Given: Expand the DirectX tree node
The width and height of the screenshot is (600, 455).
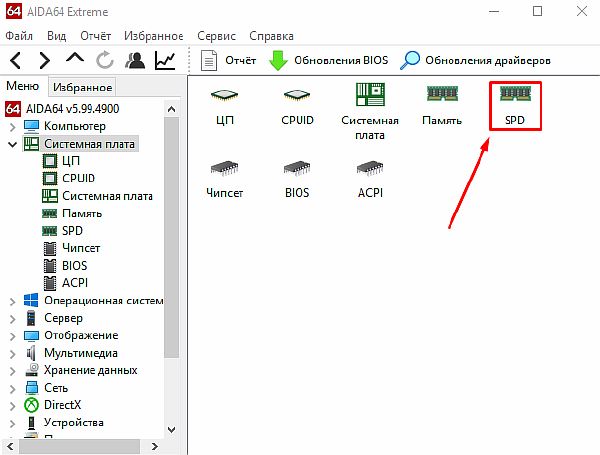Looking at the screenshot, I should pos(12,406).
